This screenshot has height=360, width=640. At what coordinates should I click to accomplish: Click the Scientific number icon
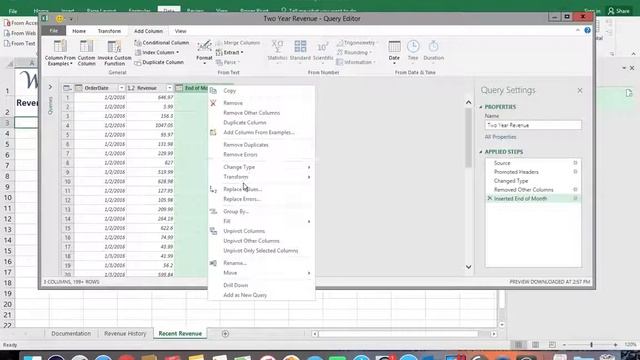click(x=323, y=47)
